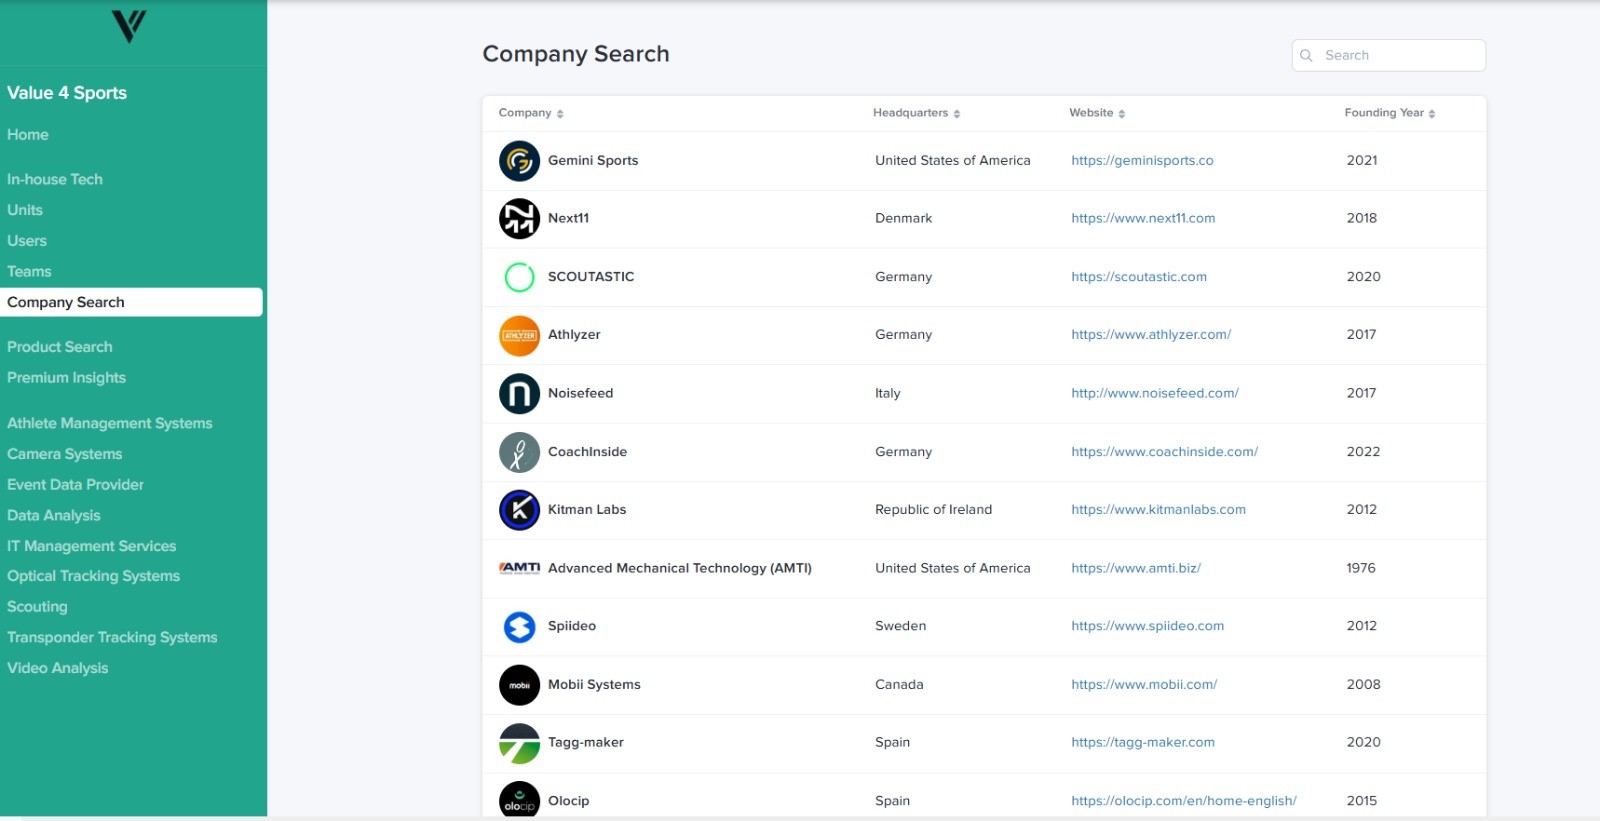Open Premium Insights in the sidebar

tap(67, 378)
